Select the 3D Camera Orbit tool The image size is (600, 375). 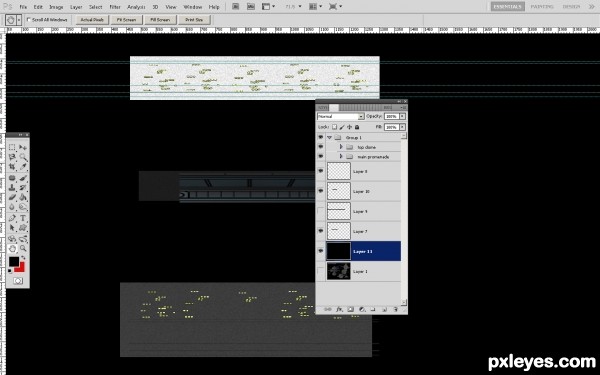(x=23, y=239)
